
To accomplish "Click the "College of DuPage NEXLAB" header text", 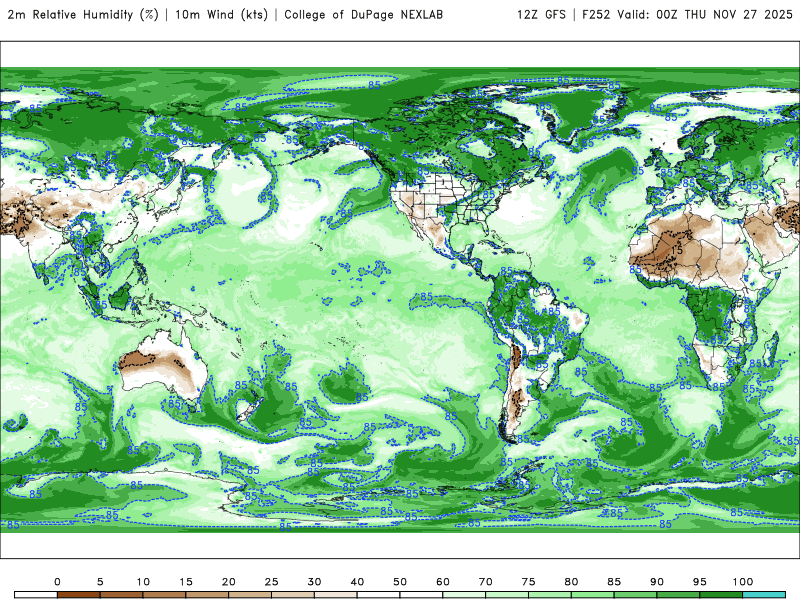I will pyautogui.click(x=363, y=15).
